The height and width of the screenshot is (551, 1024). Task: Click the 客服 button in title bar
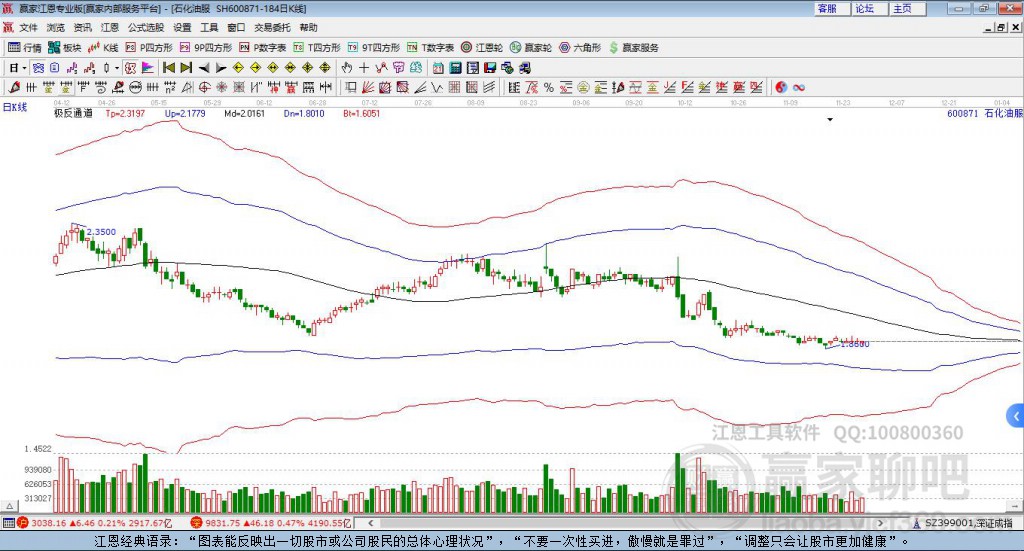[x=832, y=8]
